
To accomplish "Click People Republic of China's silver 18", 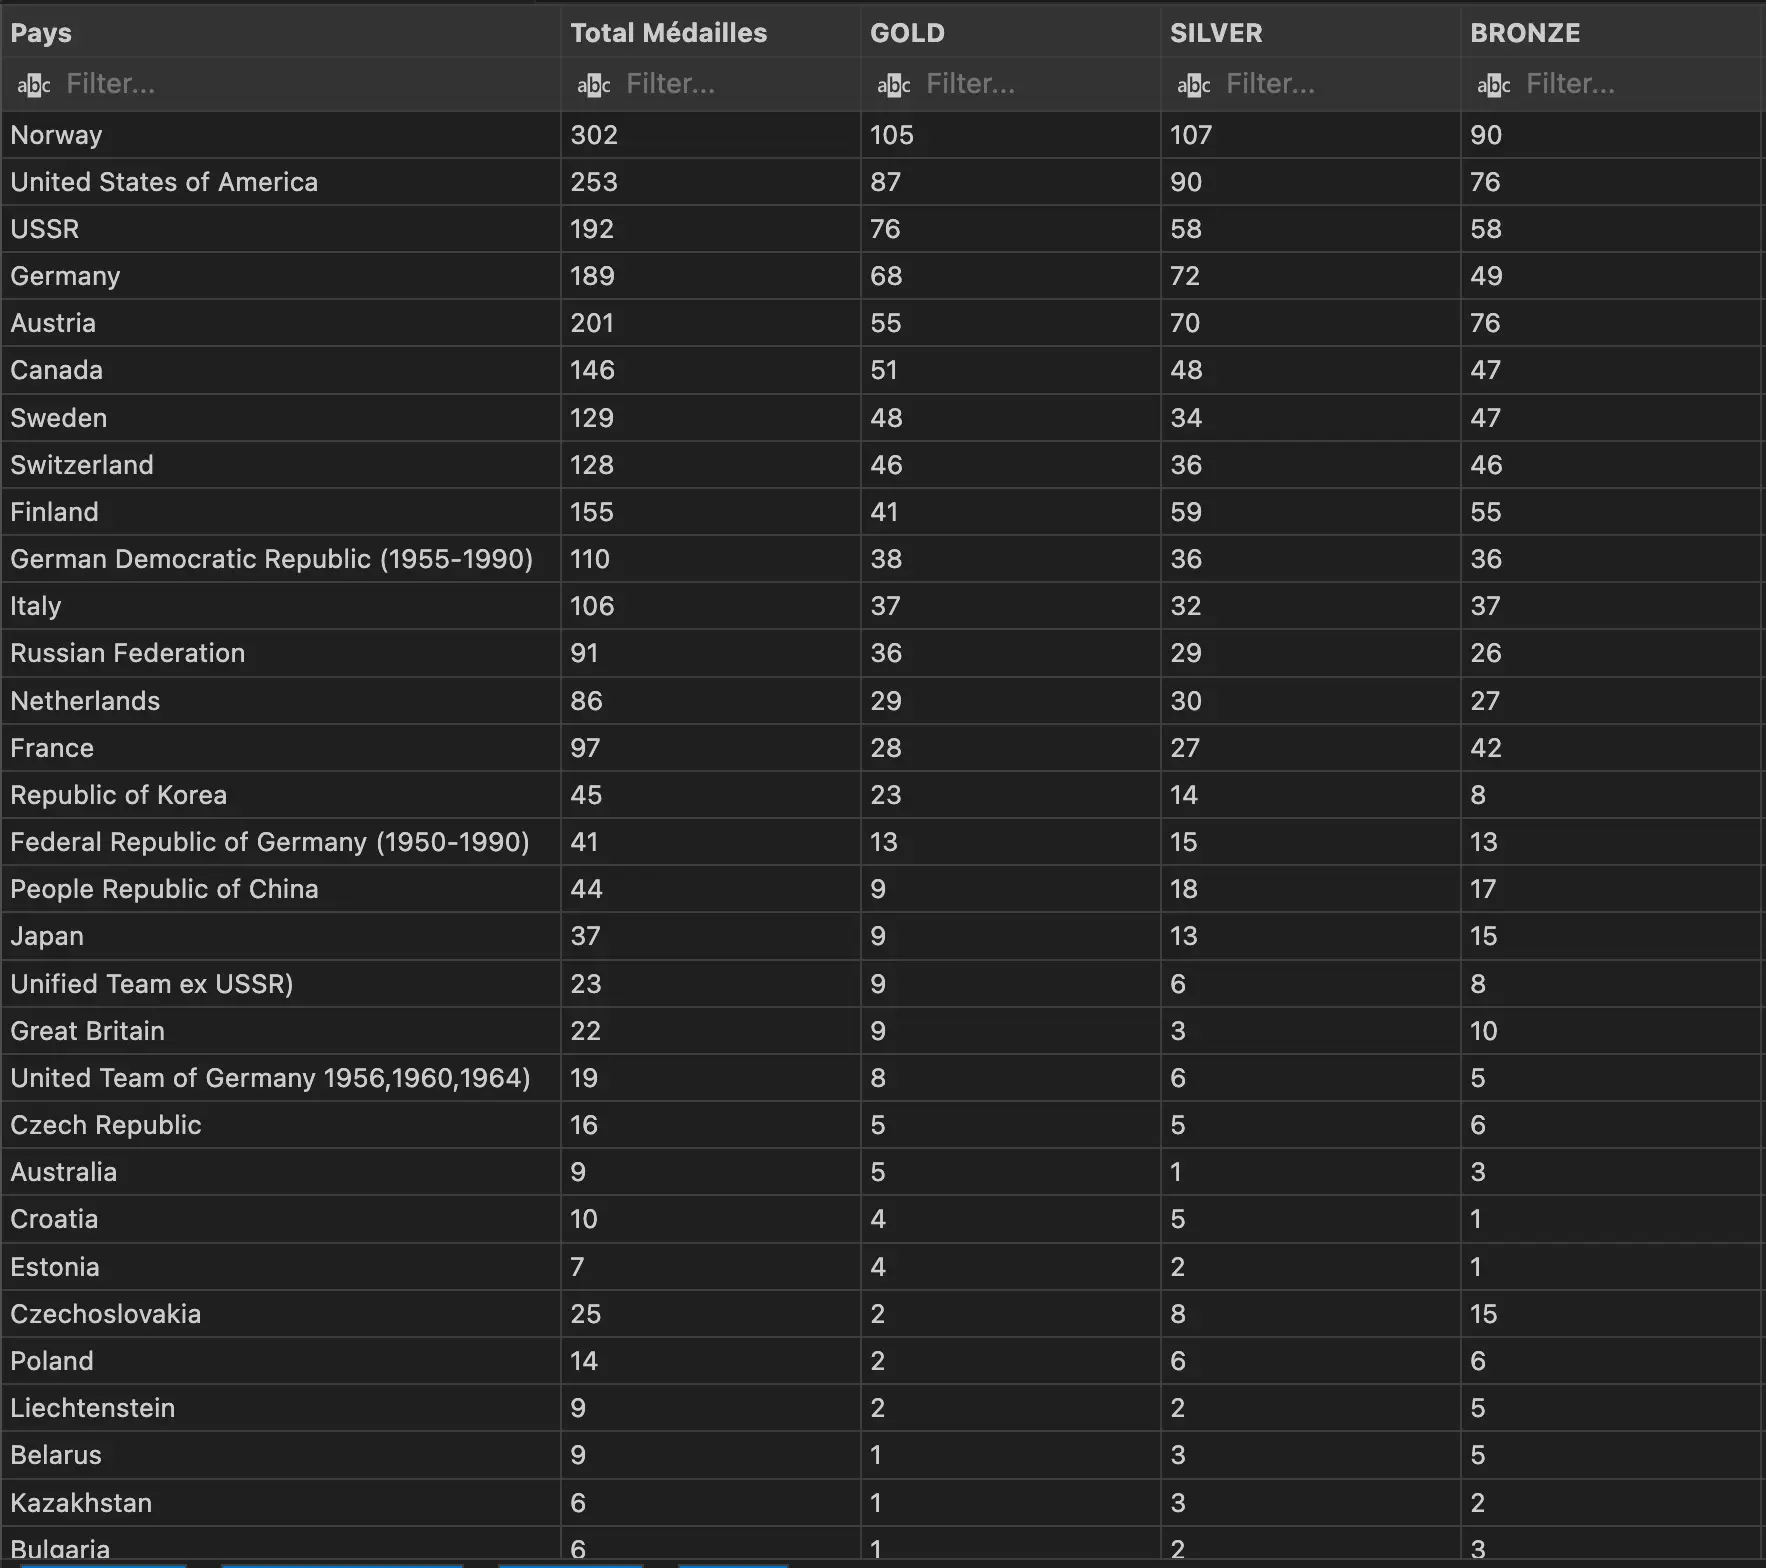I will coord(1184,889).
